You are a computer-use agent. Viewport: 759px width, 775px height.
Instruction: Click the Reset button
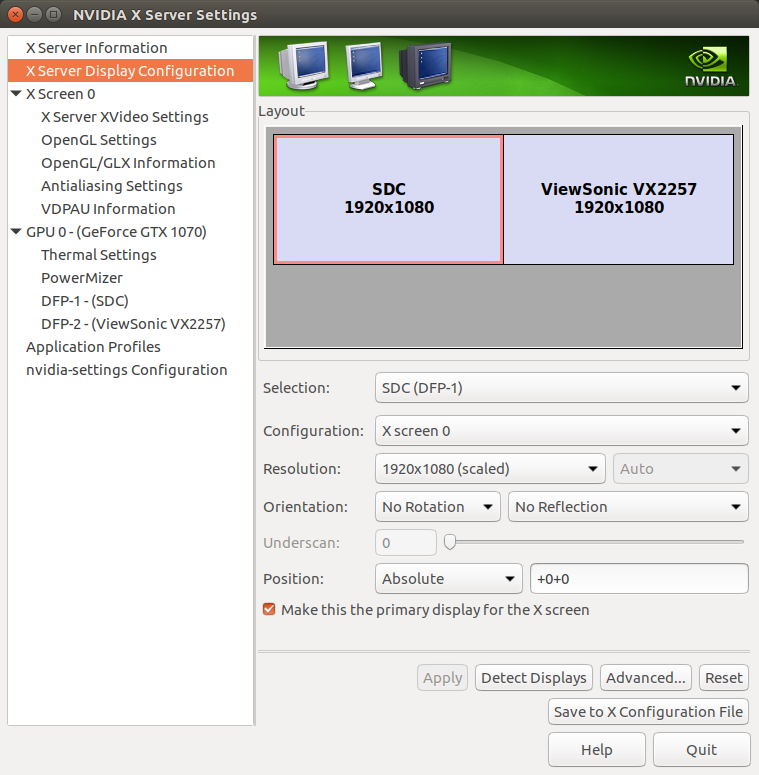coord(724,678)
